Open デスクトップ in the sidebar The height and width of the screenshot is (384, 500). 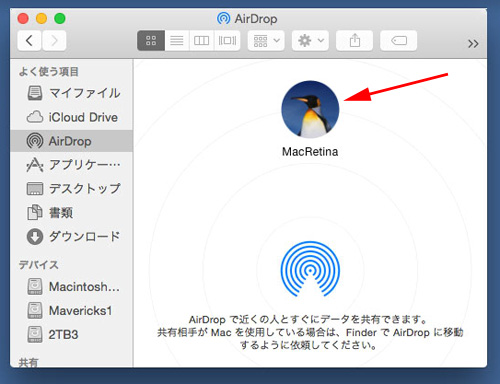coord(72,189)
